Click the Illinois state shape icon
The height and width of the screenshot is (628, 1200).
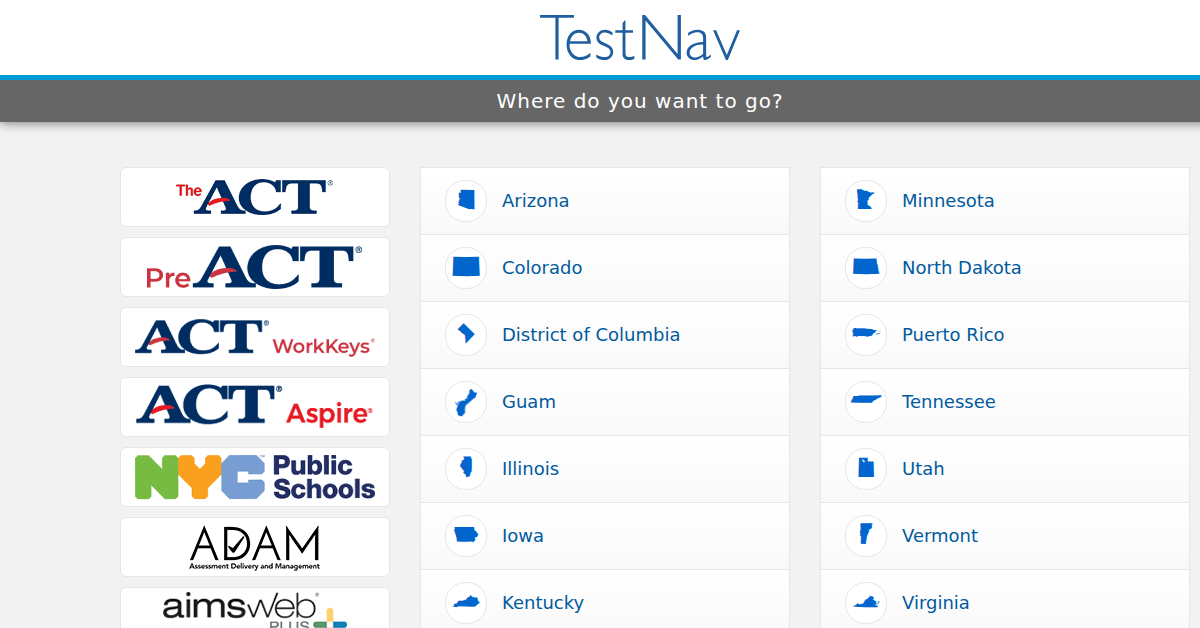coord(466,469)
